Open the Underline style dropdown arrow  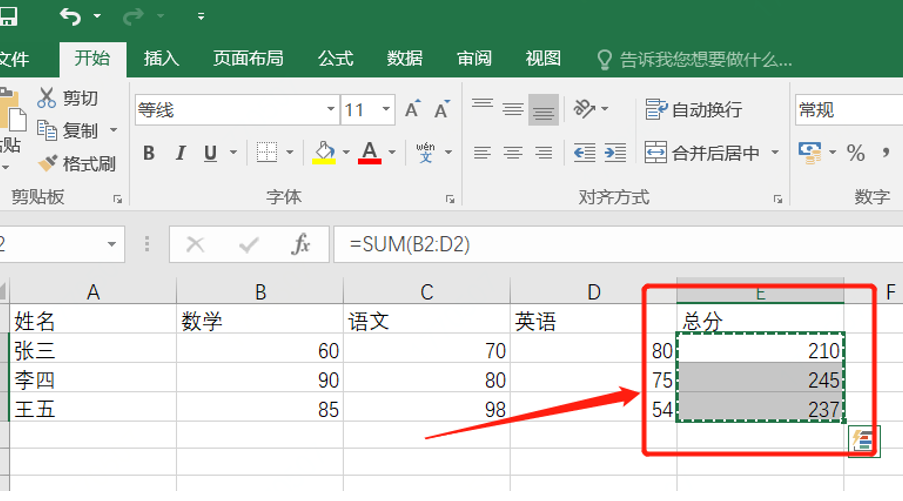(233, 153)
